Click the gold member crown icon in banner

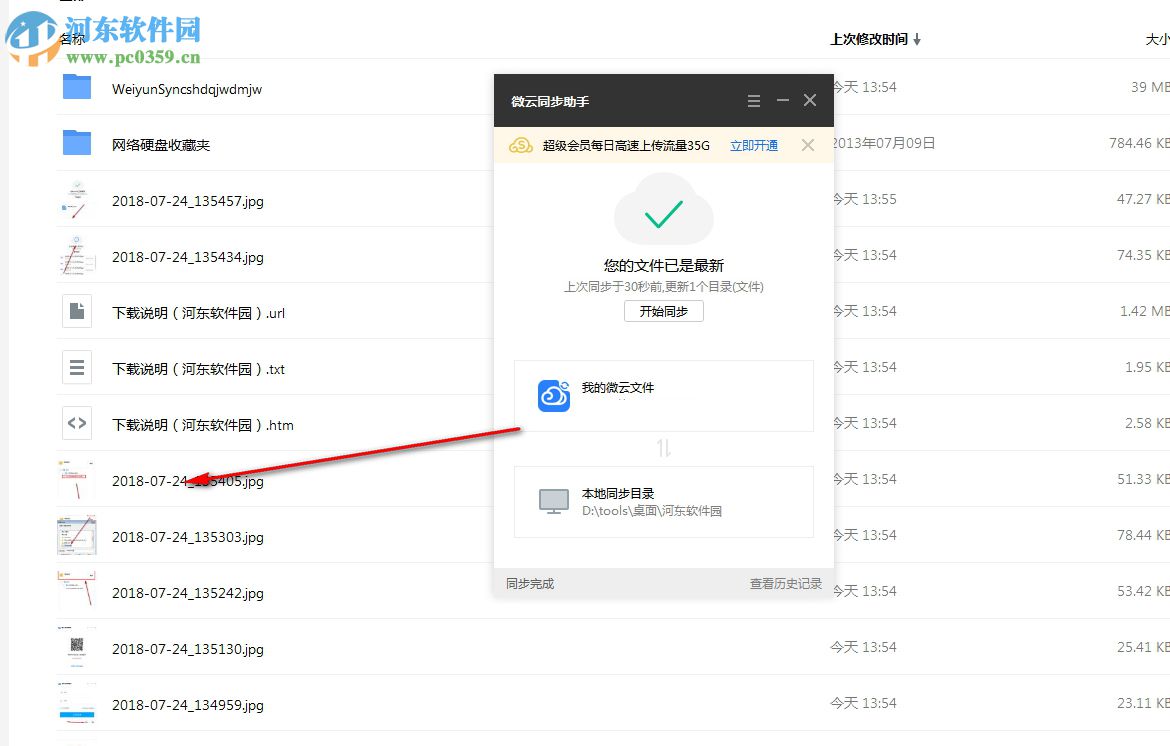click(520, 145)
